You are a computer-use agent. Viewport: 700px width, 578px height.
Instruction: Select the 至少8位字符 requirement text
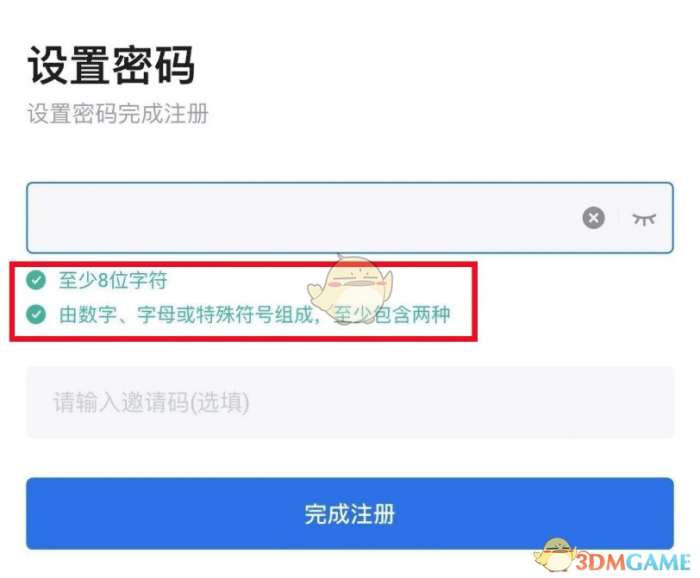pyautogui.click(x=113, y=281)
